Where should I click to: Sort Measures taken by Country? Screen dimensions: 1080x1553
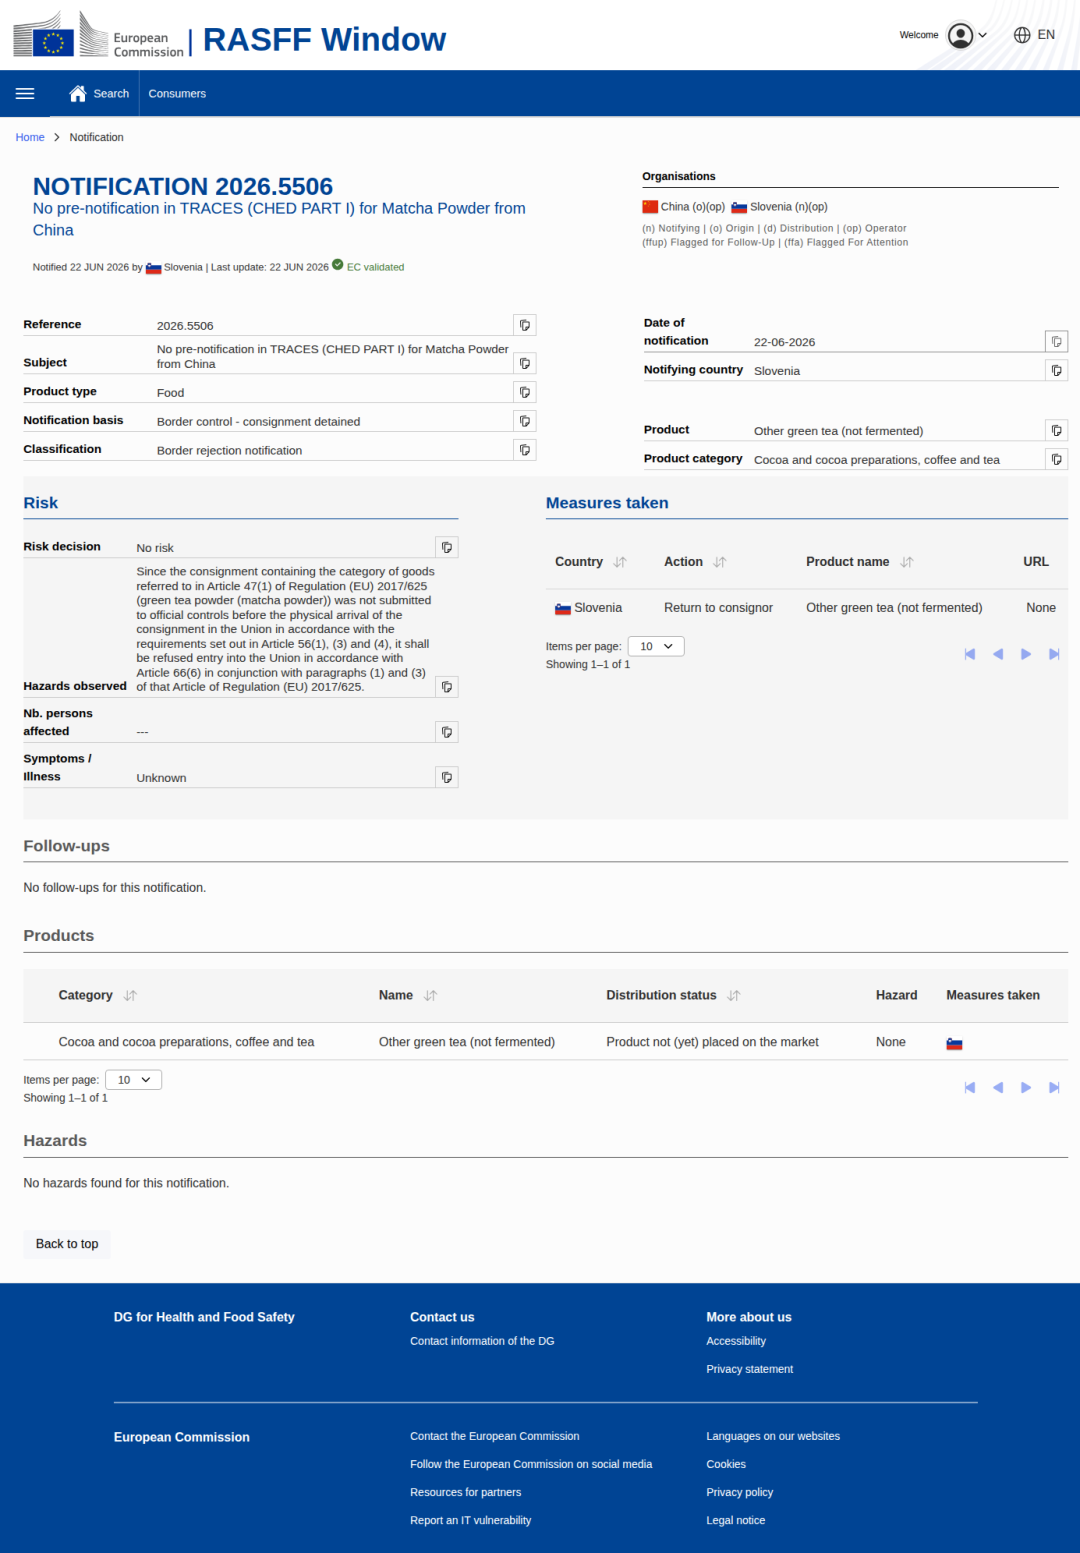click(620, 562)
